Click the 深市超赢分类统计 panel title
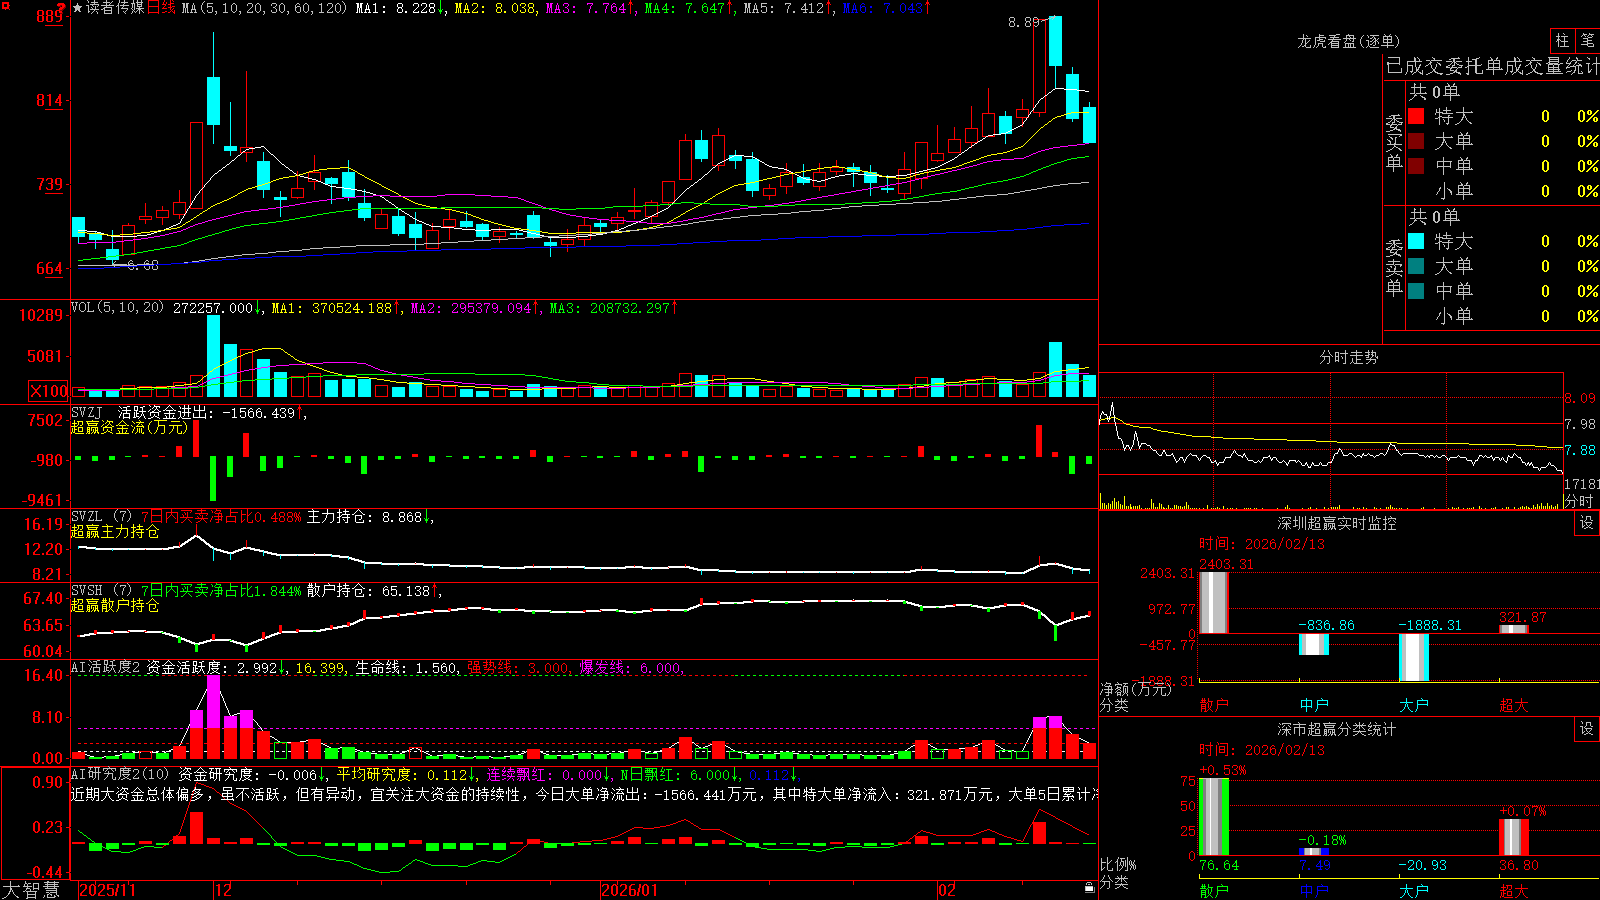 1337,729
